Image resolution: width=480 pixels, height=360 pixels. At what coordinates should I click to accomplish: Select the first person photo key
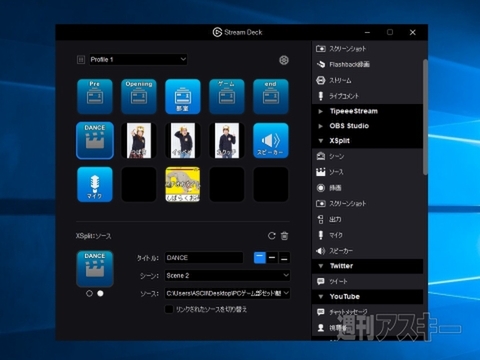point(139,140)
